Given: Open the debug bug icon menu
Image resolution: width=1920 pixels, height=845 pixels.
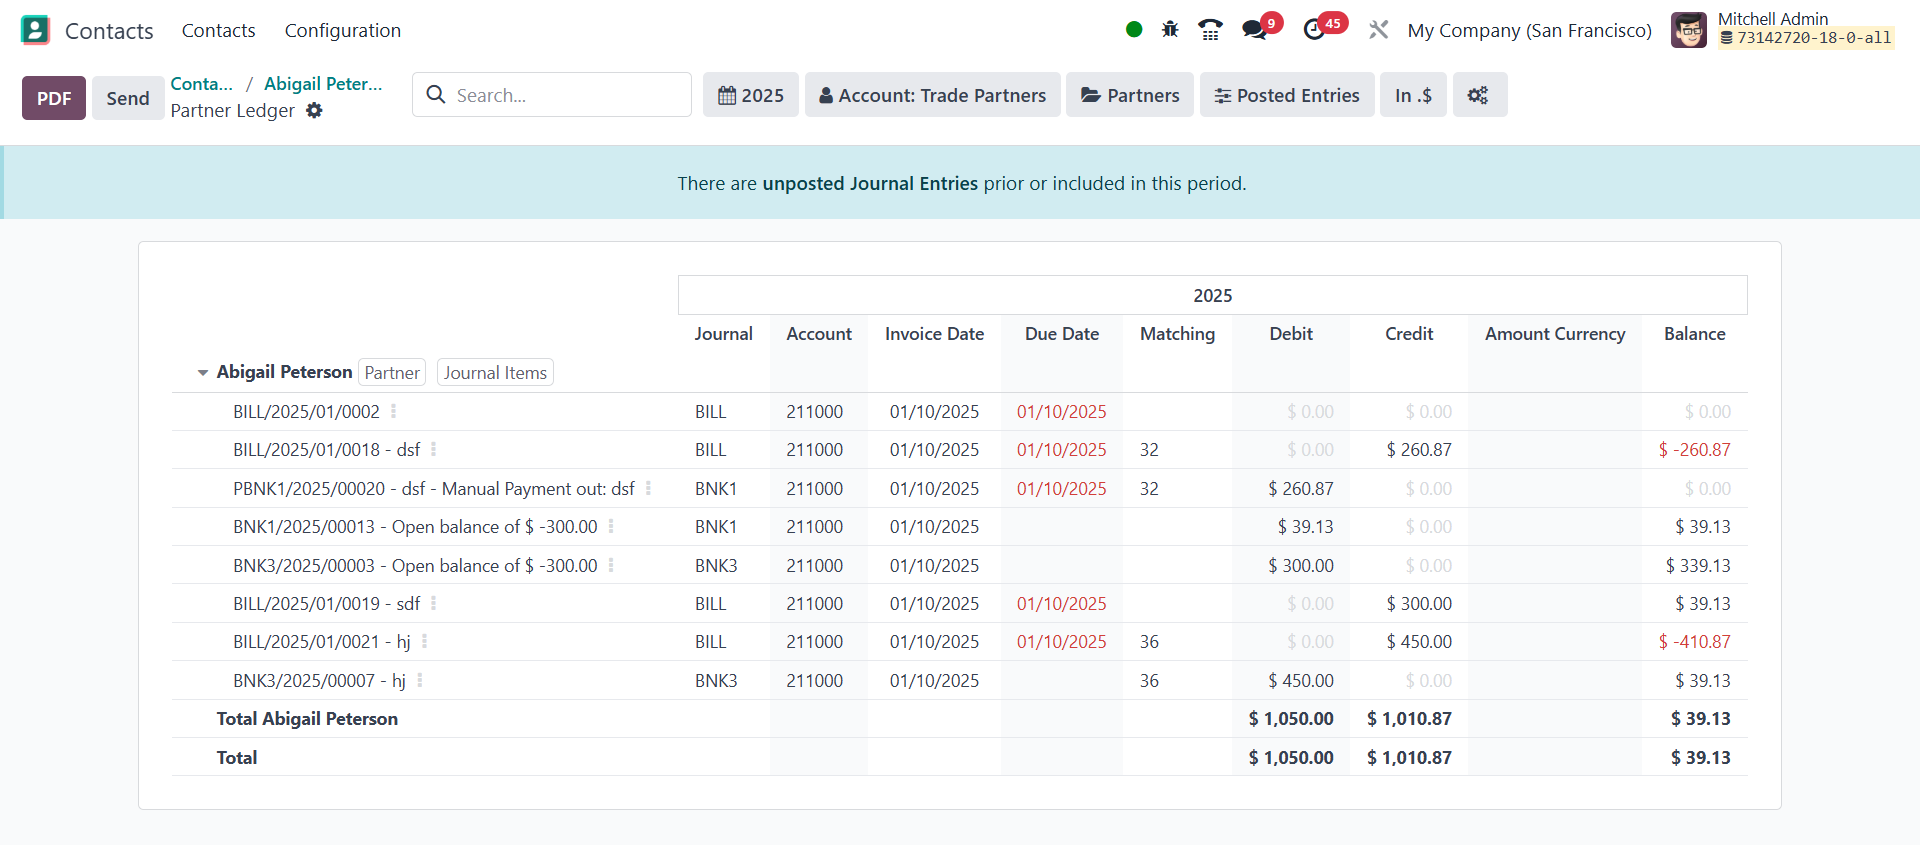Looking at the screenshot, I should [1170, 30].
